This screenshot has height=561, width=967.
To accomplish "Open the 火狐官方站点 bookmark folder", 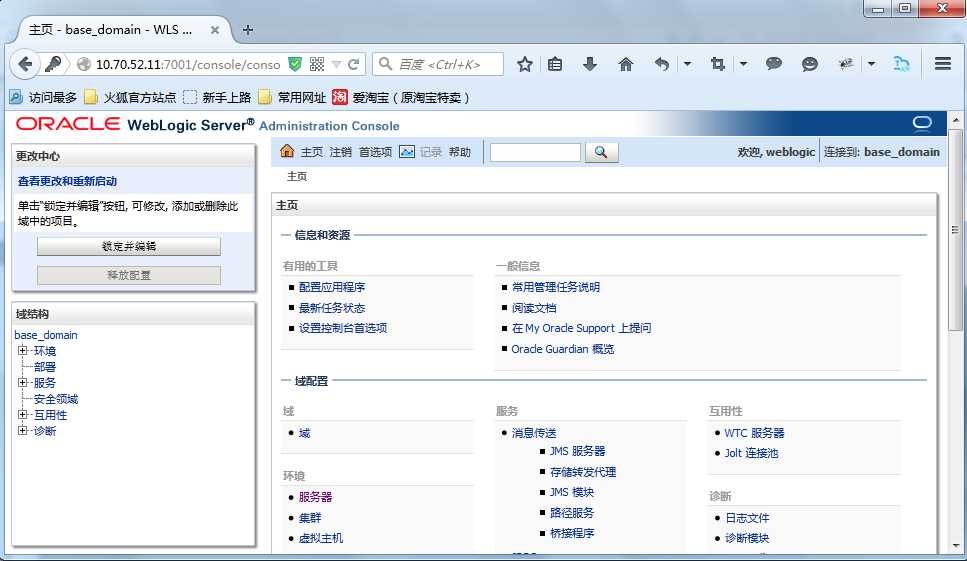I will [x=130, y=97].
